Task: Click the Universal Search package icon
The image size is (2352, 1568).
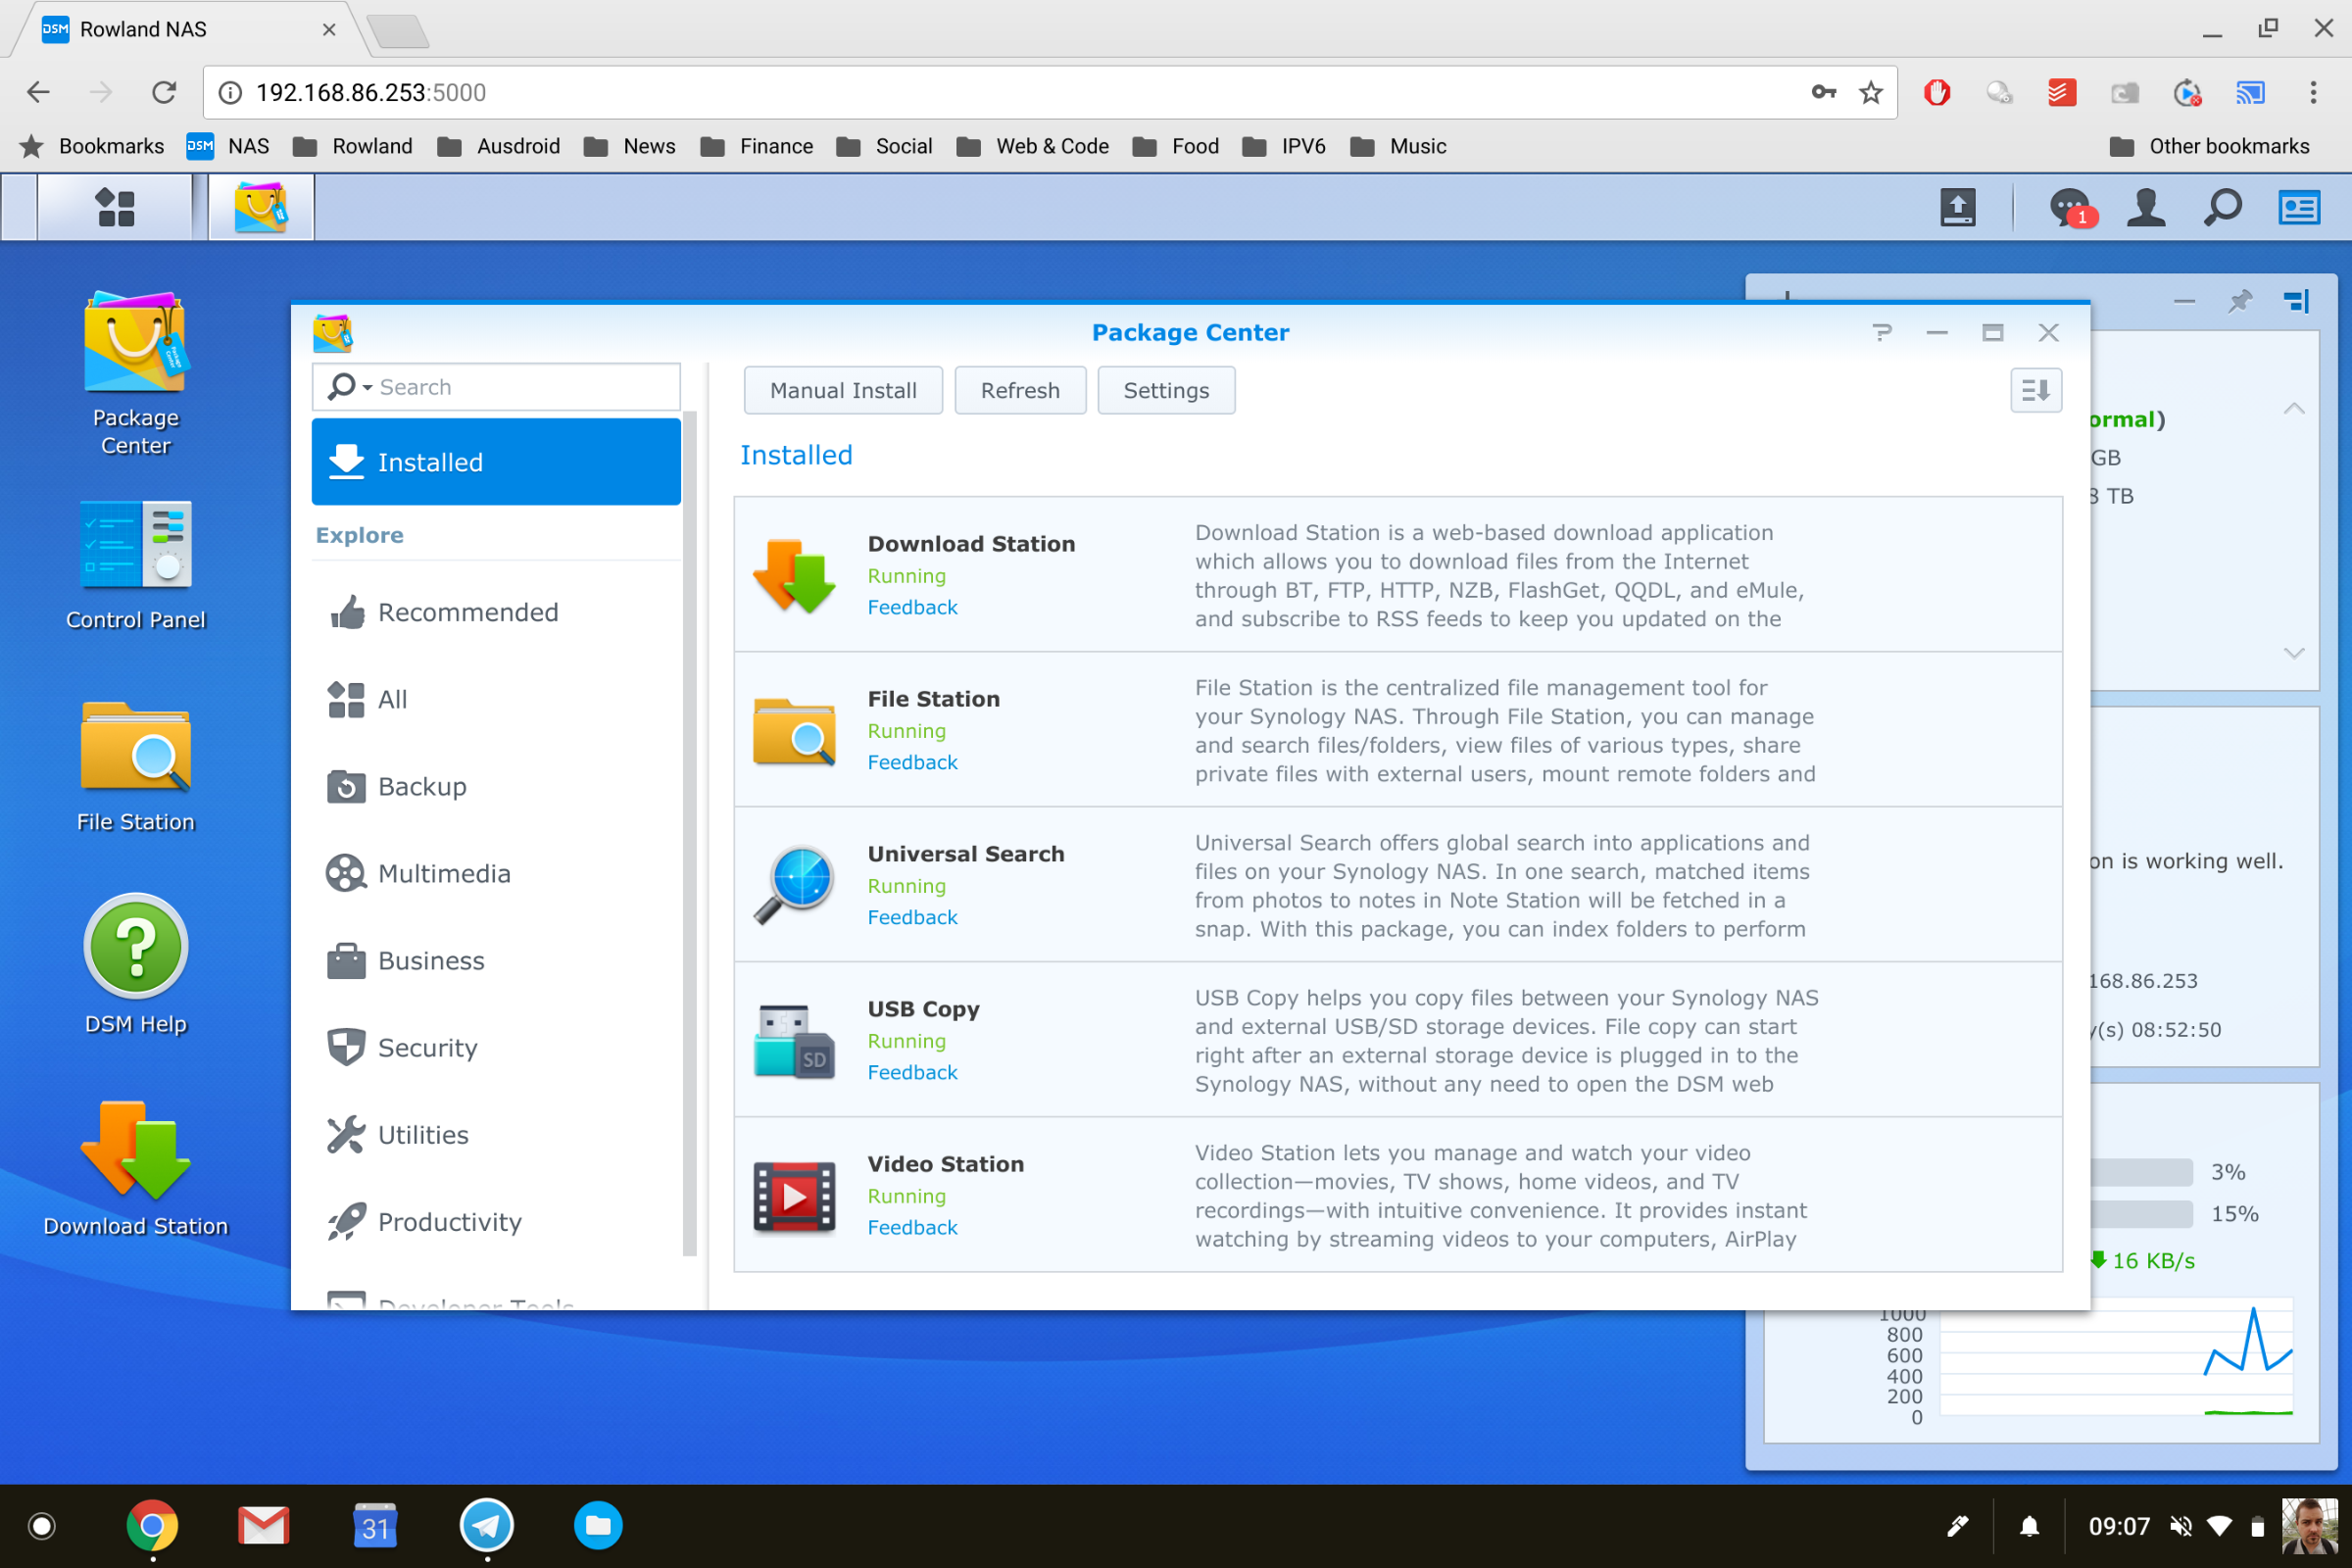Action: (794, 885)
